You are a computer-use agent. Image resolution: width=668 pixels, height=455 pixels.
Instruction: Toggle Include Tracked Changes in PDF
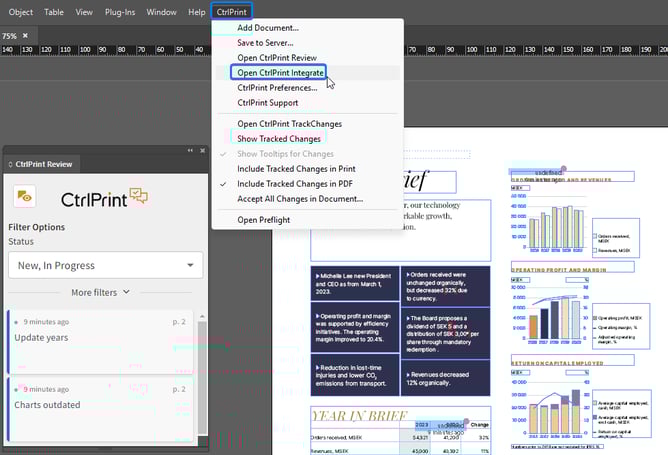[x=296, y=184]
